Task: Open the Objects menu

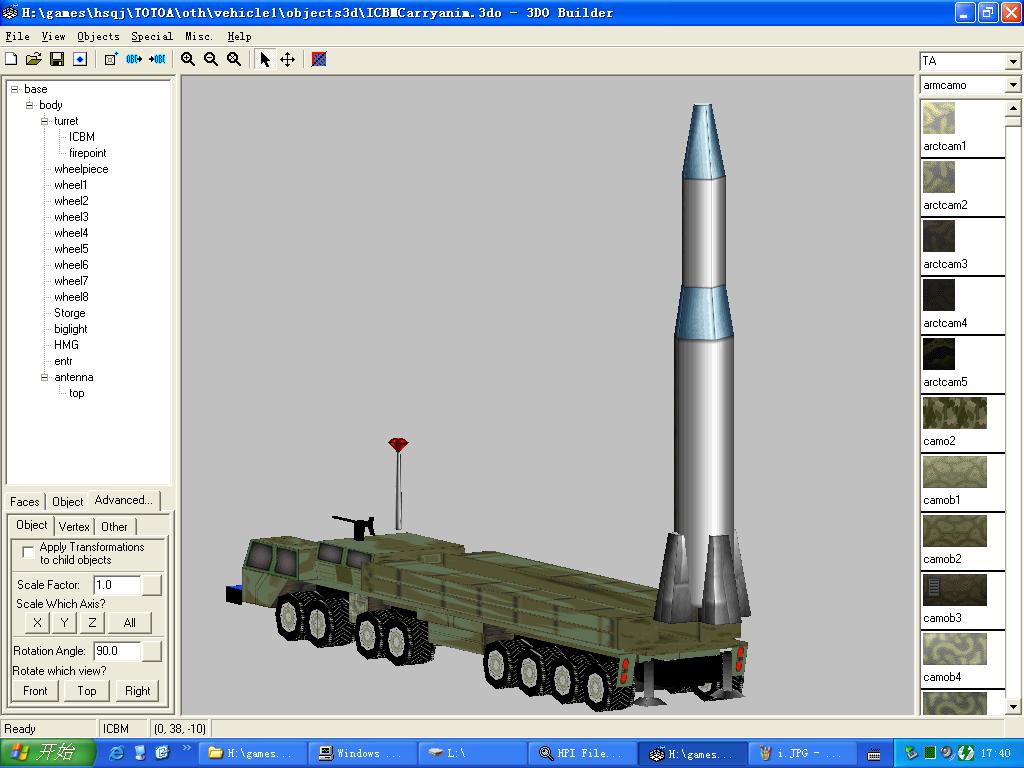Action: click(x=98, y=36)
